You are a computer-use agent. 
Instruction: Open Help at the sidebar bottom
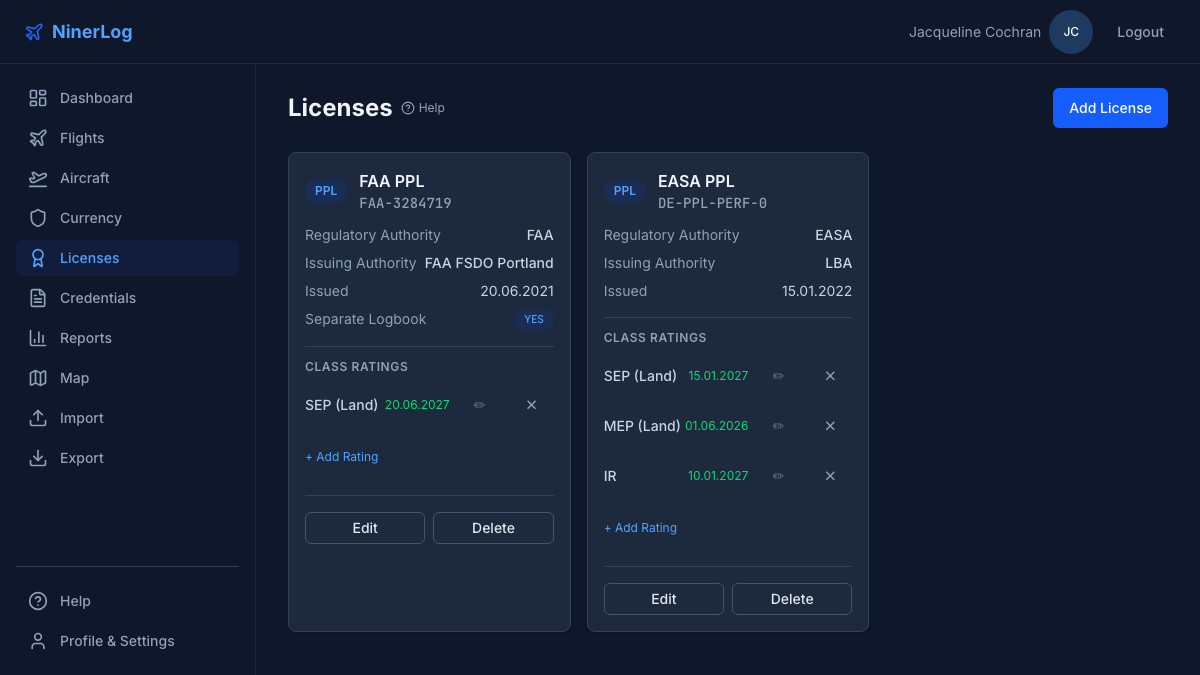pyautogui.click(x=127, y=601)
